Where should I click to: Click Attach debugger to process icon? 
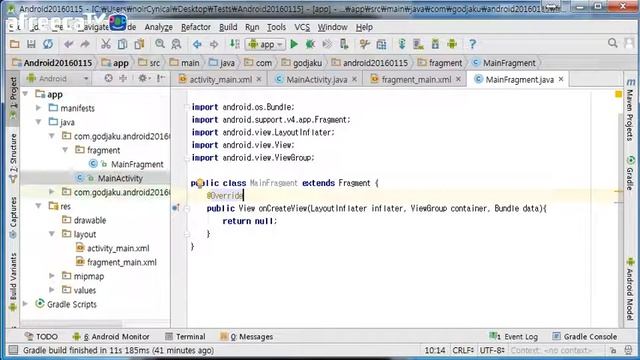(344, 44)
